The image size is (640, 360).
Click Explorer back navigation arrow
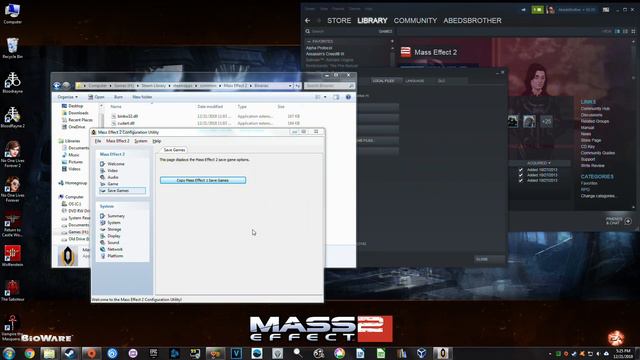coord(57,86)
